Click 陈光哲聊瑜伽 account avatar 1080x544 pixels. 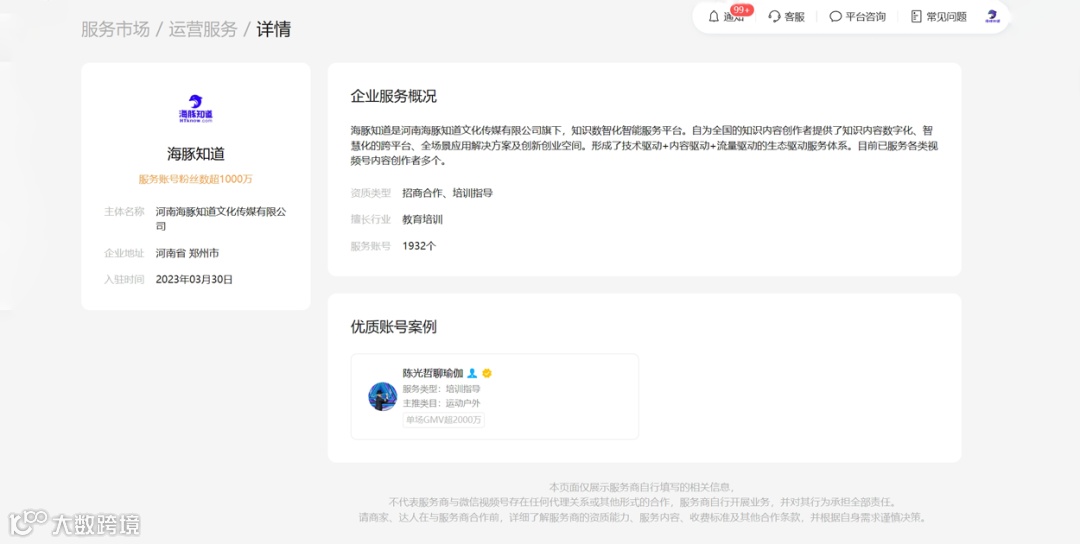382,397
